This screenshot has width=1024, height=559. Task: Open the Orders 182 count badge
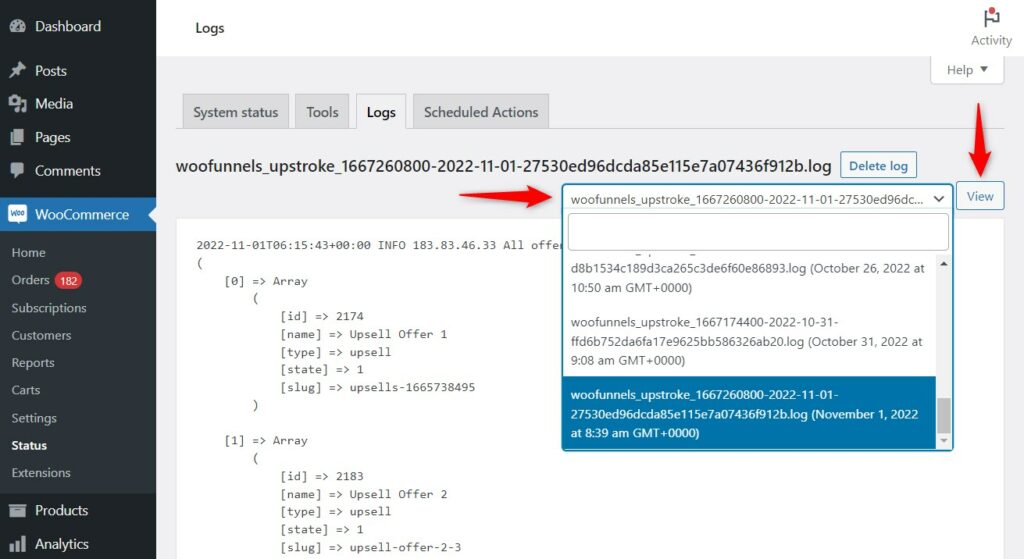69,281
